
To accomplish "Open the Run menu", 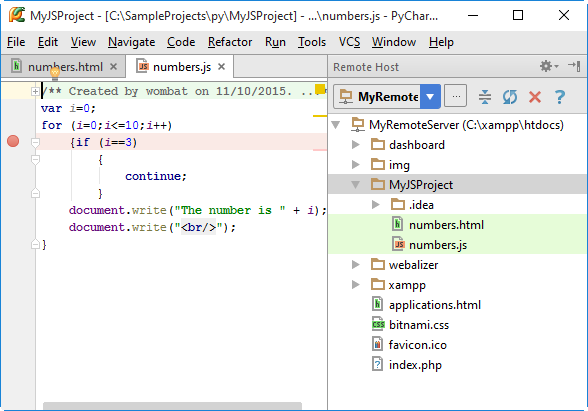I will click(275, 42).
